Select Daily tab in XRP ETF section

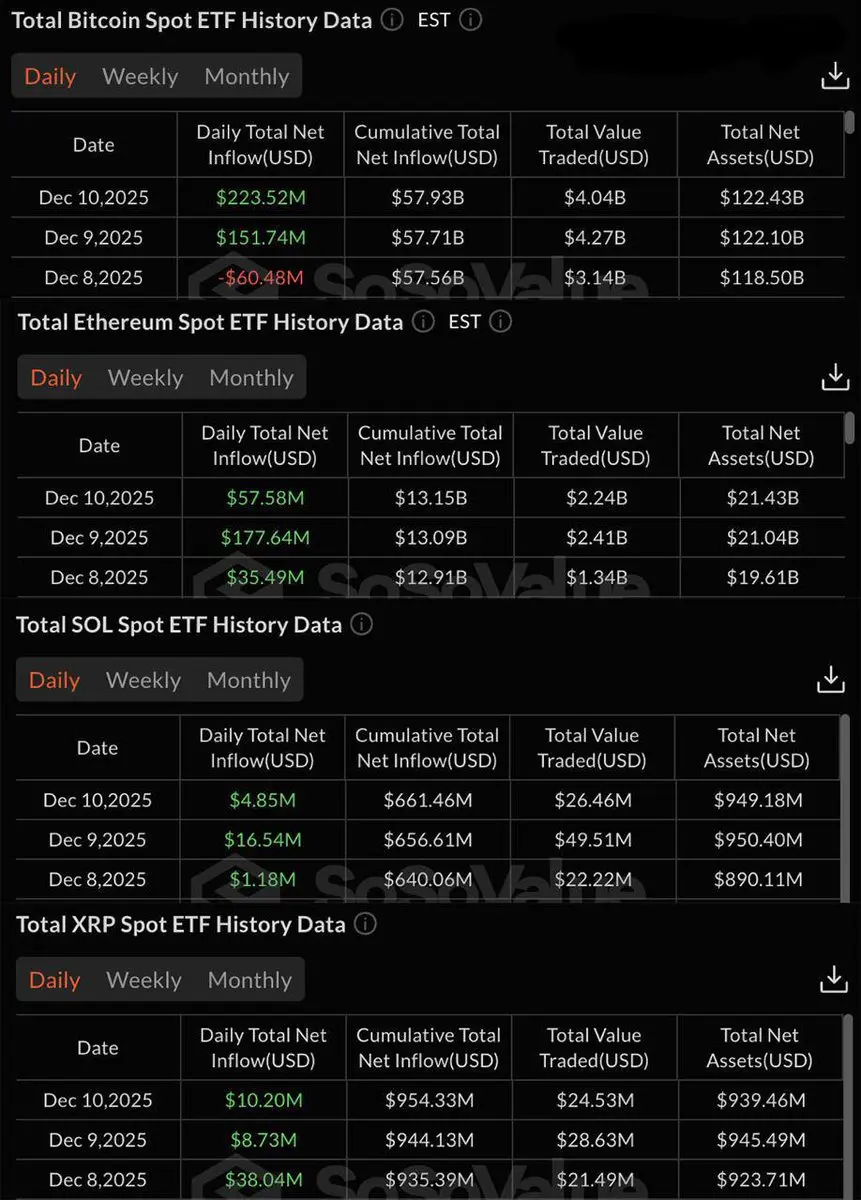(54, 981)
